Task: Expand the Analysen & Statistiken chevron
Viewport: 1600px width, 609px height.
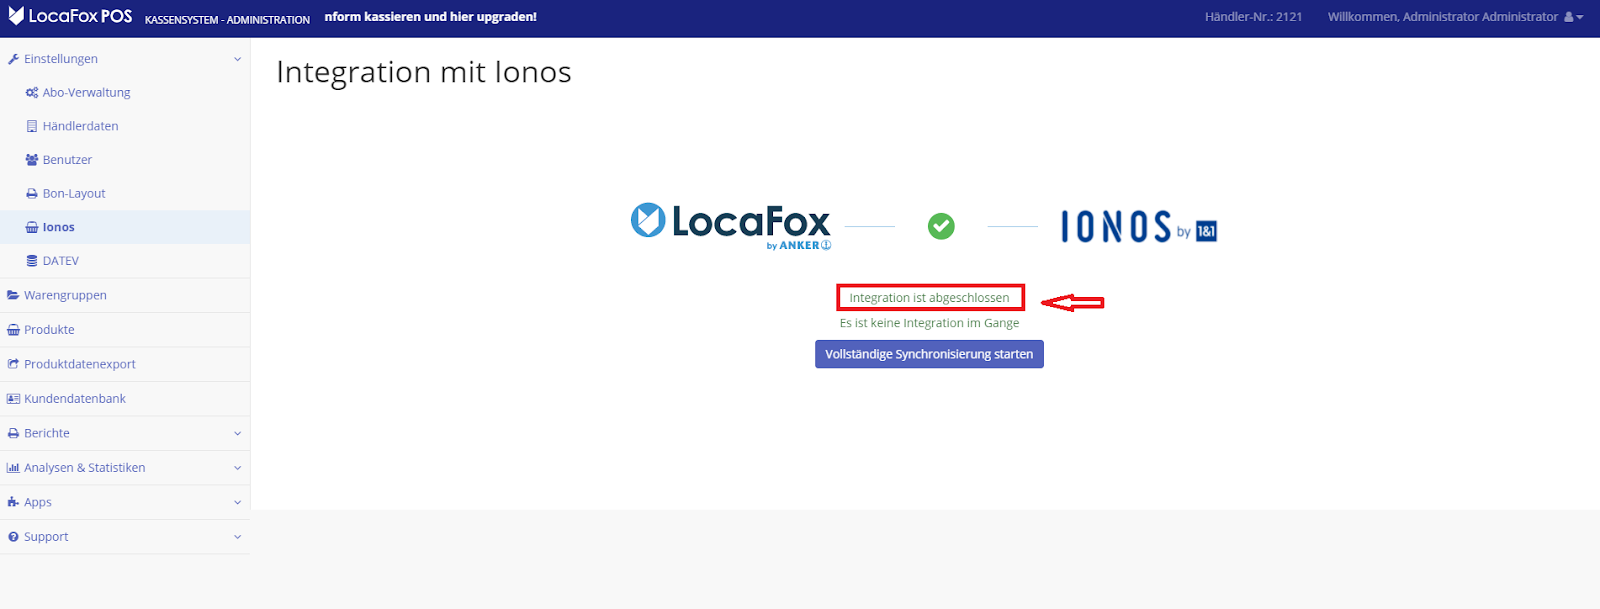Action: pyautogui.click(x=237, y=468)
